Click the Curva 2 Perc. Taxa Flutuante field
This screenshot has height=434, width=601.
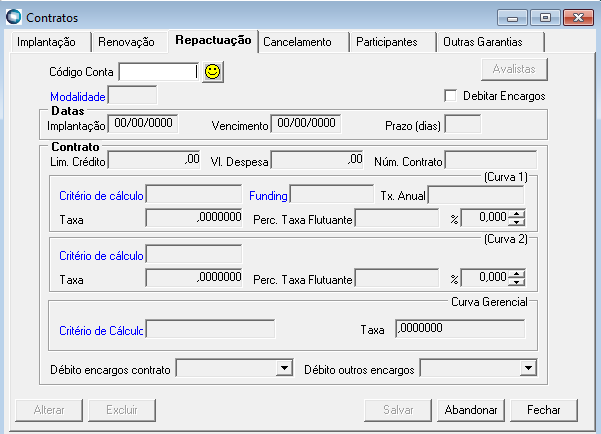coord(397,278)
